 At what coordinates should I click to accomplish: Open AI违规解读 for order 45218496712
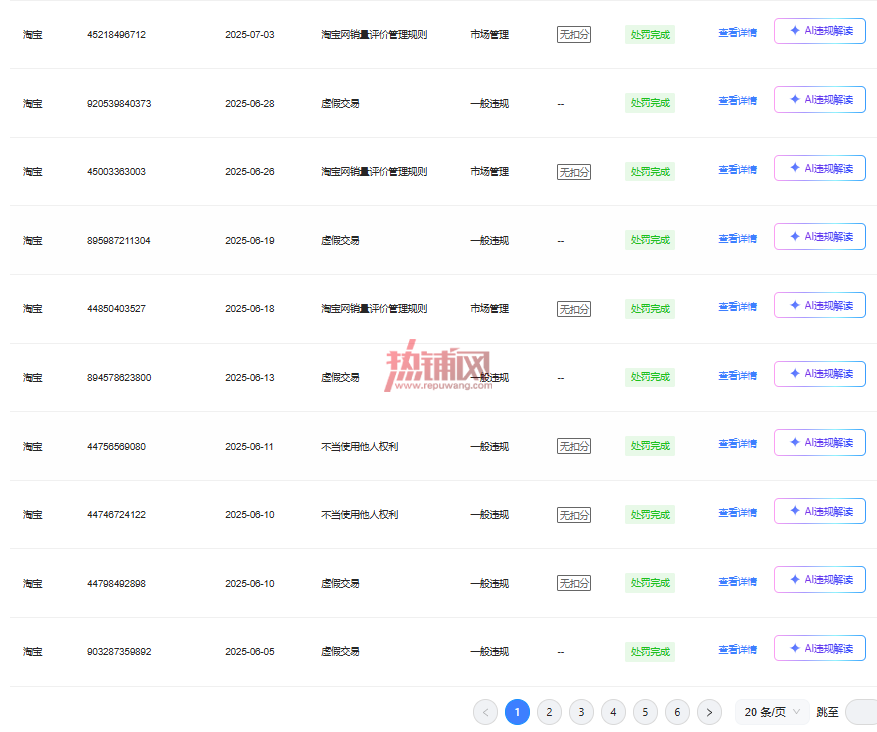click(x=820, y=31)
